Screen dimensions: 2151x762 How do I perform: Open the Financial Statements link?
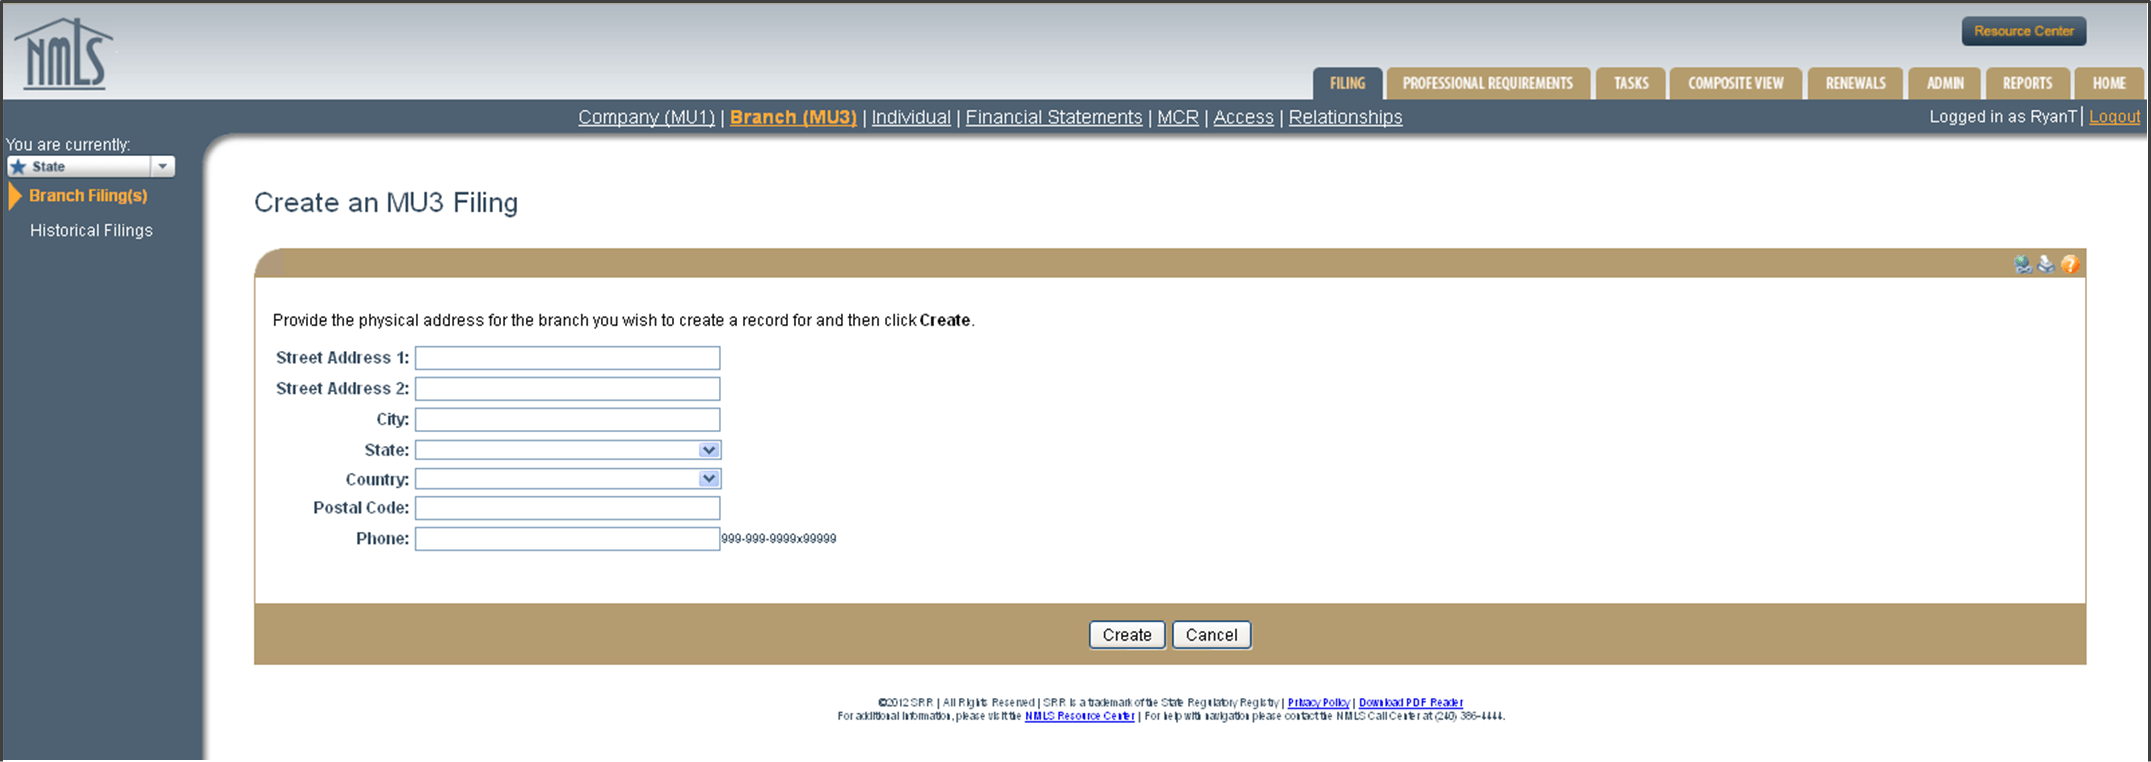point(1053,117)
